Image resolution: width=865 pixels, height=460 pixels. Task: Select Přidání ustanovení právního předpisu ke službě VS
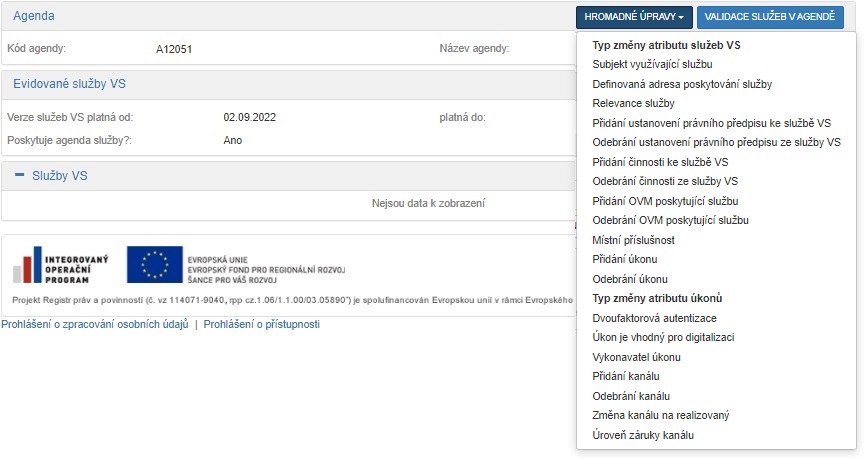711,123
